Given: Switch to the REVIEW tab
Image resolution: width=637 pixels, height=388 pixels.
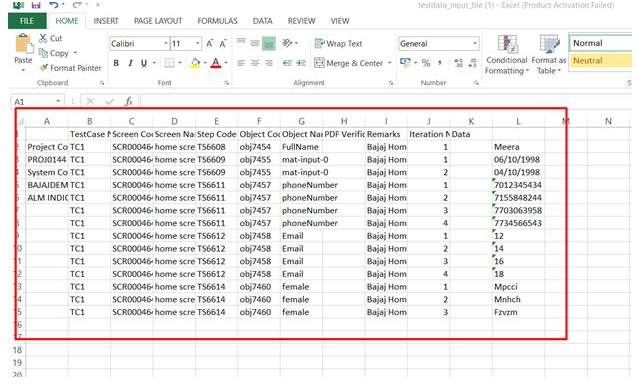Looking at the screenshot, I should coord(301,21).
